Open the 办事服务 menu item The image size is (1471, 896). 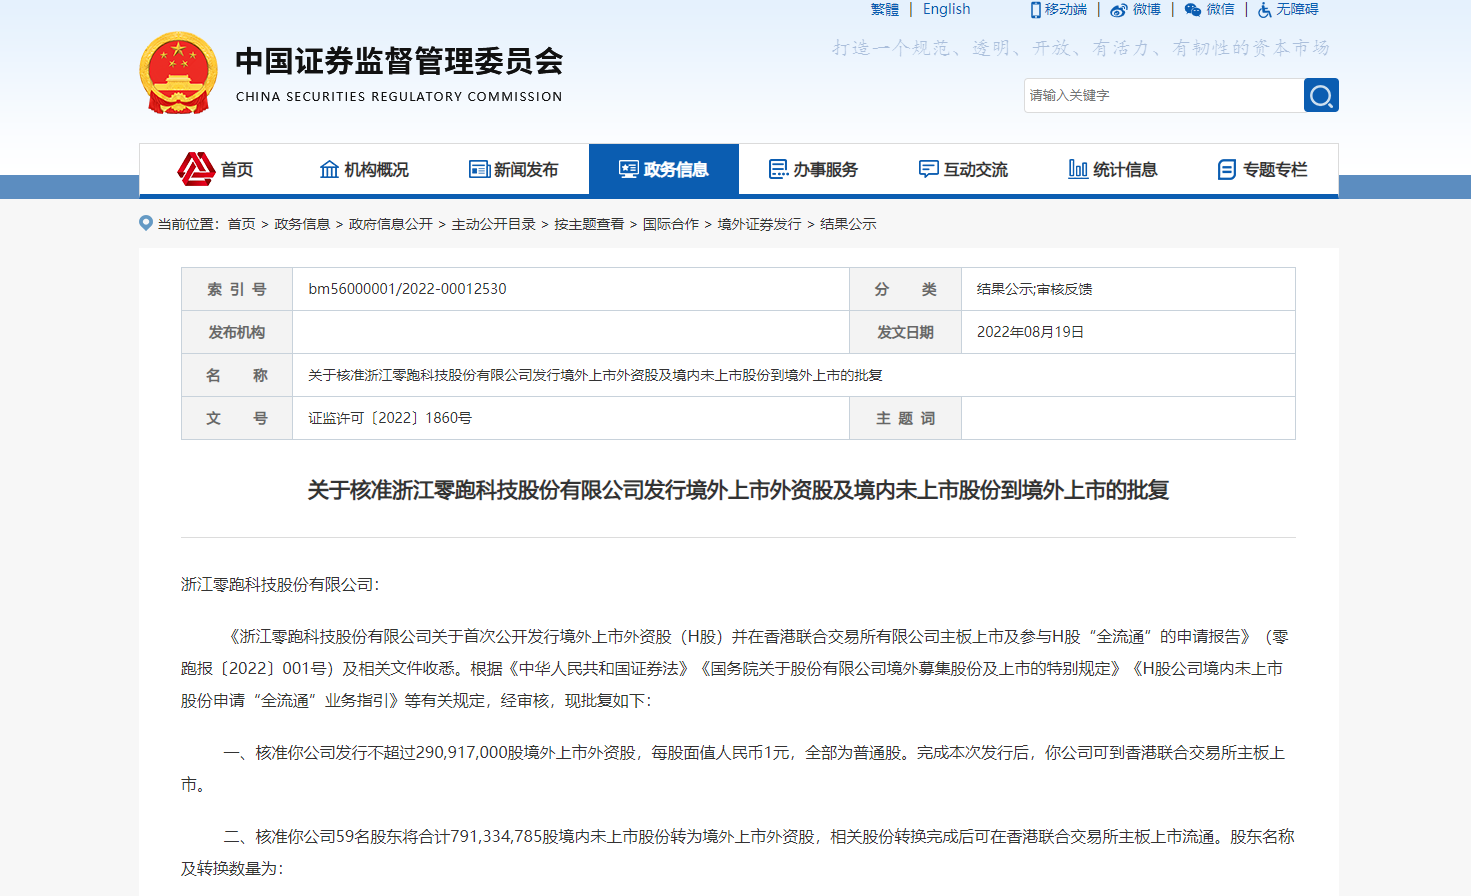[814, 170]
